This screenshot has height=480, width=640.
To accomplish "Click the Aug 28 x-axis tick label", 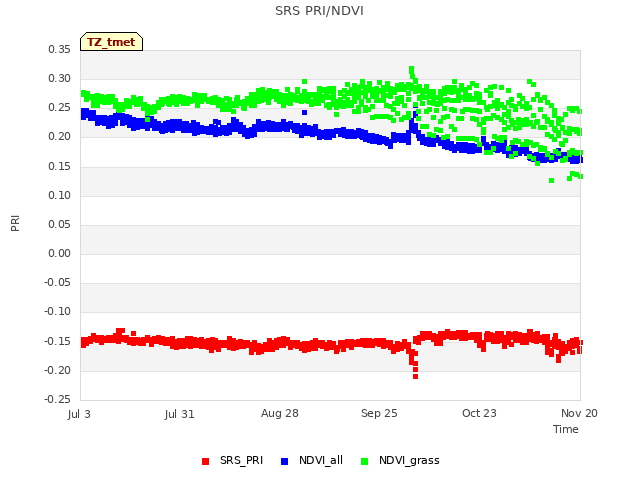I will pyautogui.click(x=280, y=413).
